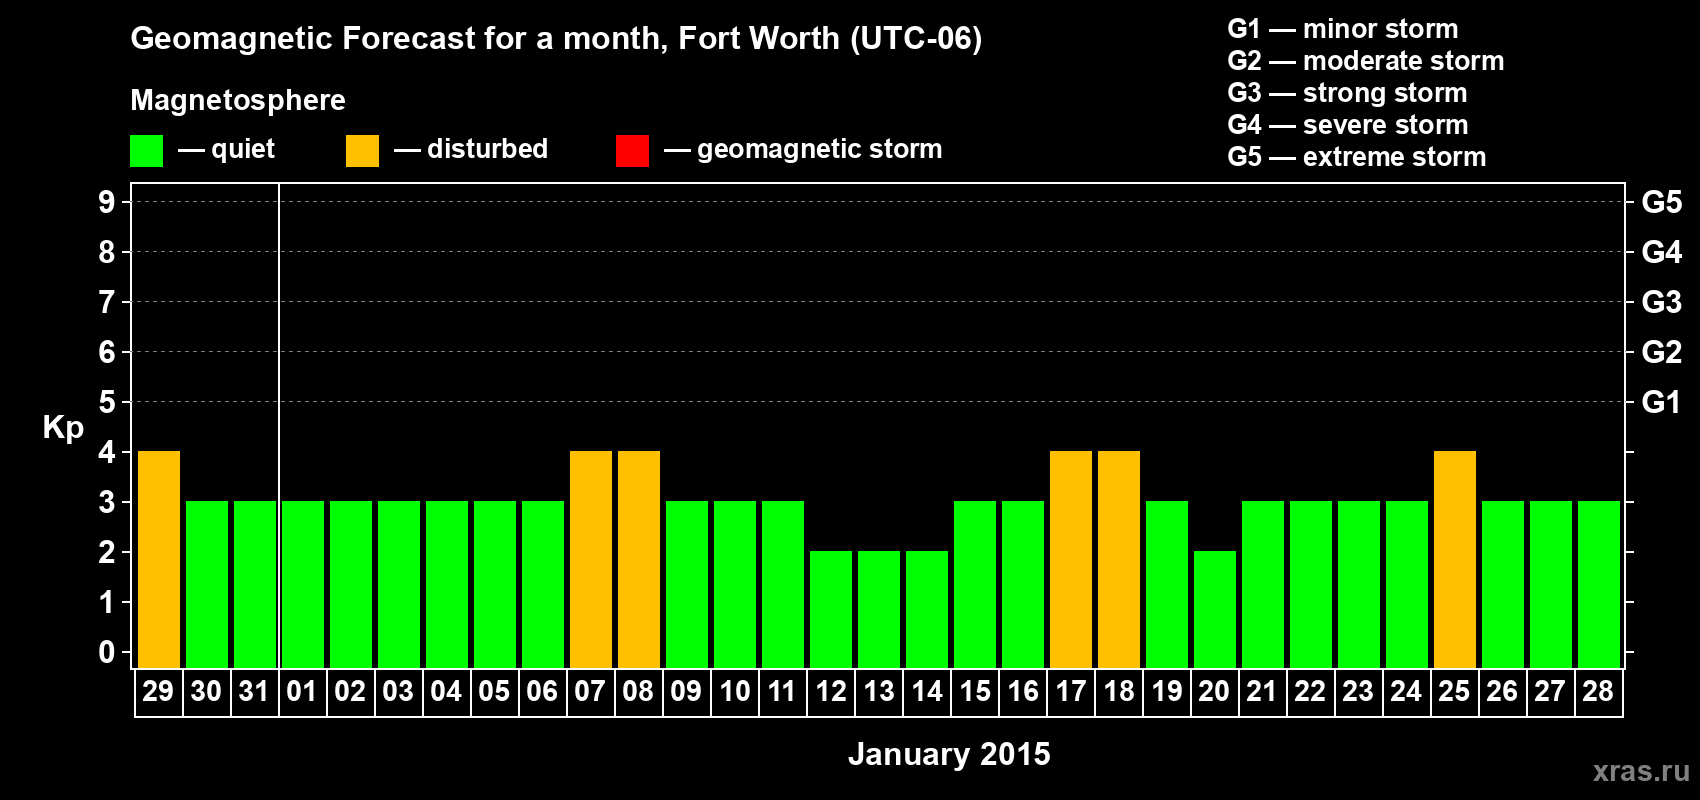Click the G1 right axis label
This screenshot has height=800, width=1700.
tap(1662, 402)
